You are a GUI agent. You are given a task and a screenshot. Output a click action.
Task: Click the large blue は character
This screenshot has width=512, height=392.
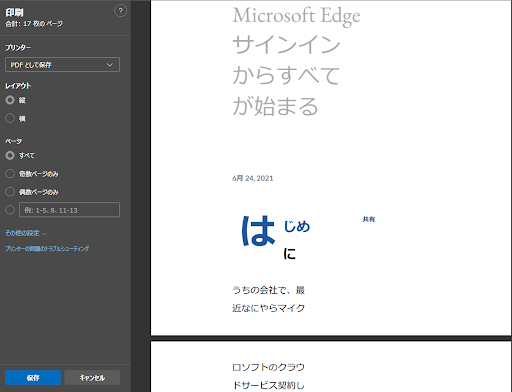[x=258, y=231]
